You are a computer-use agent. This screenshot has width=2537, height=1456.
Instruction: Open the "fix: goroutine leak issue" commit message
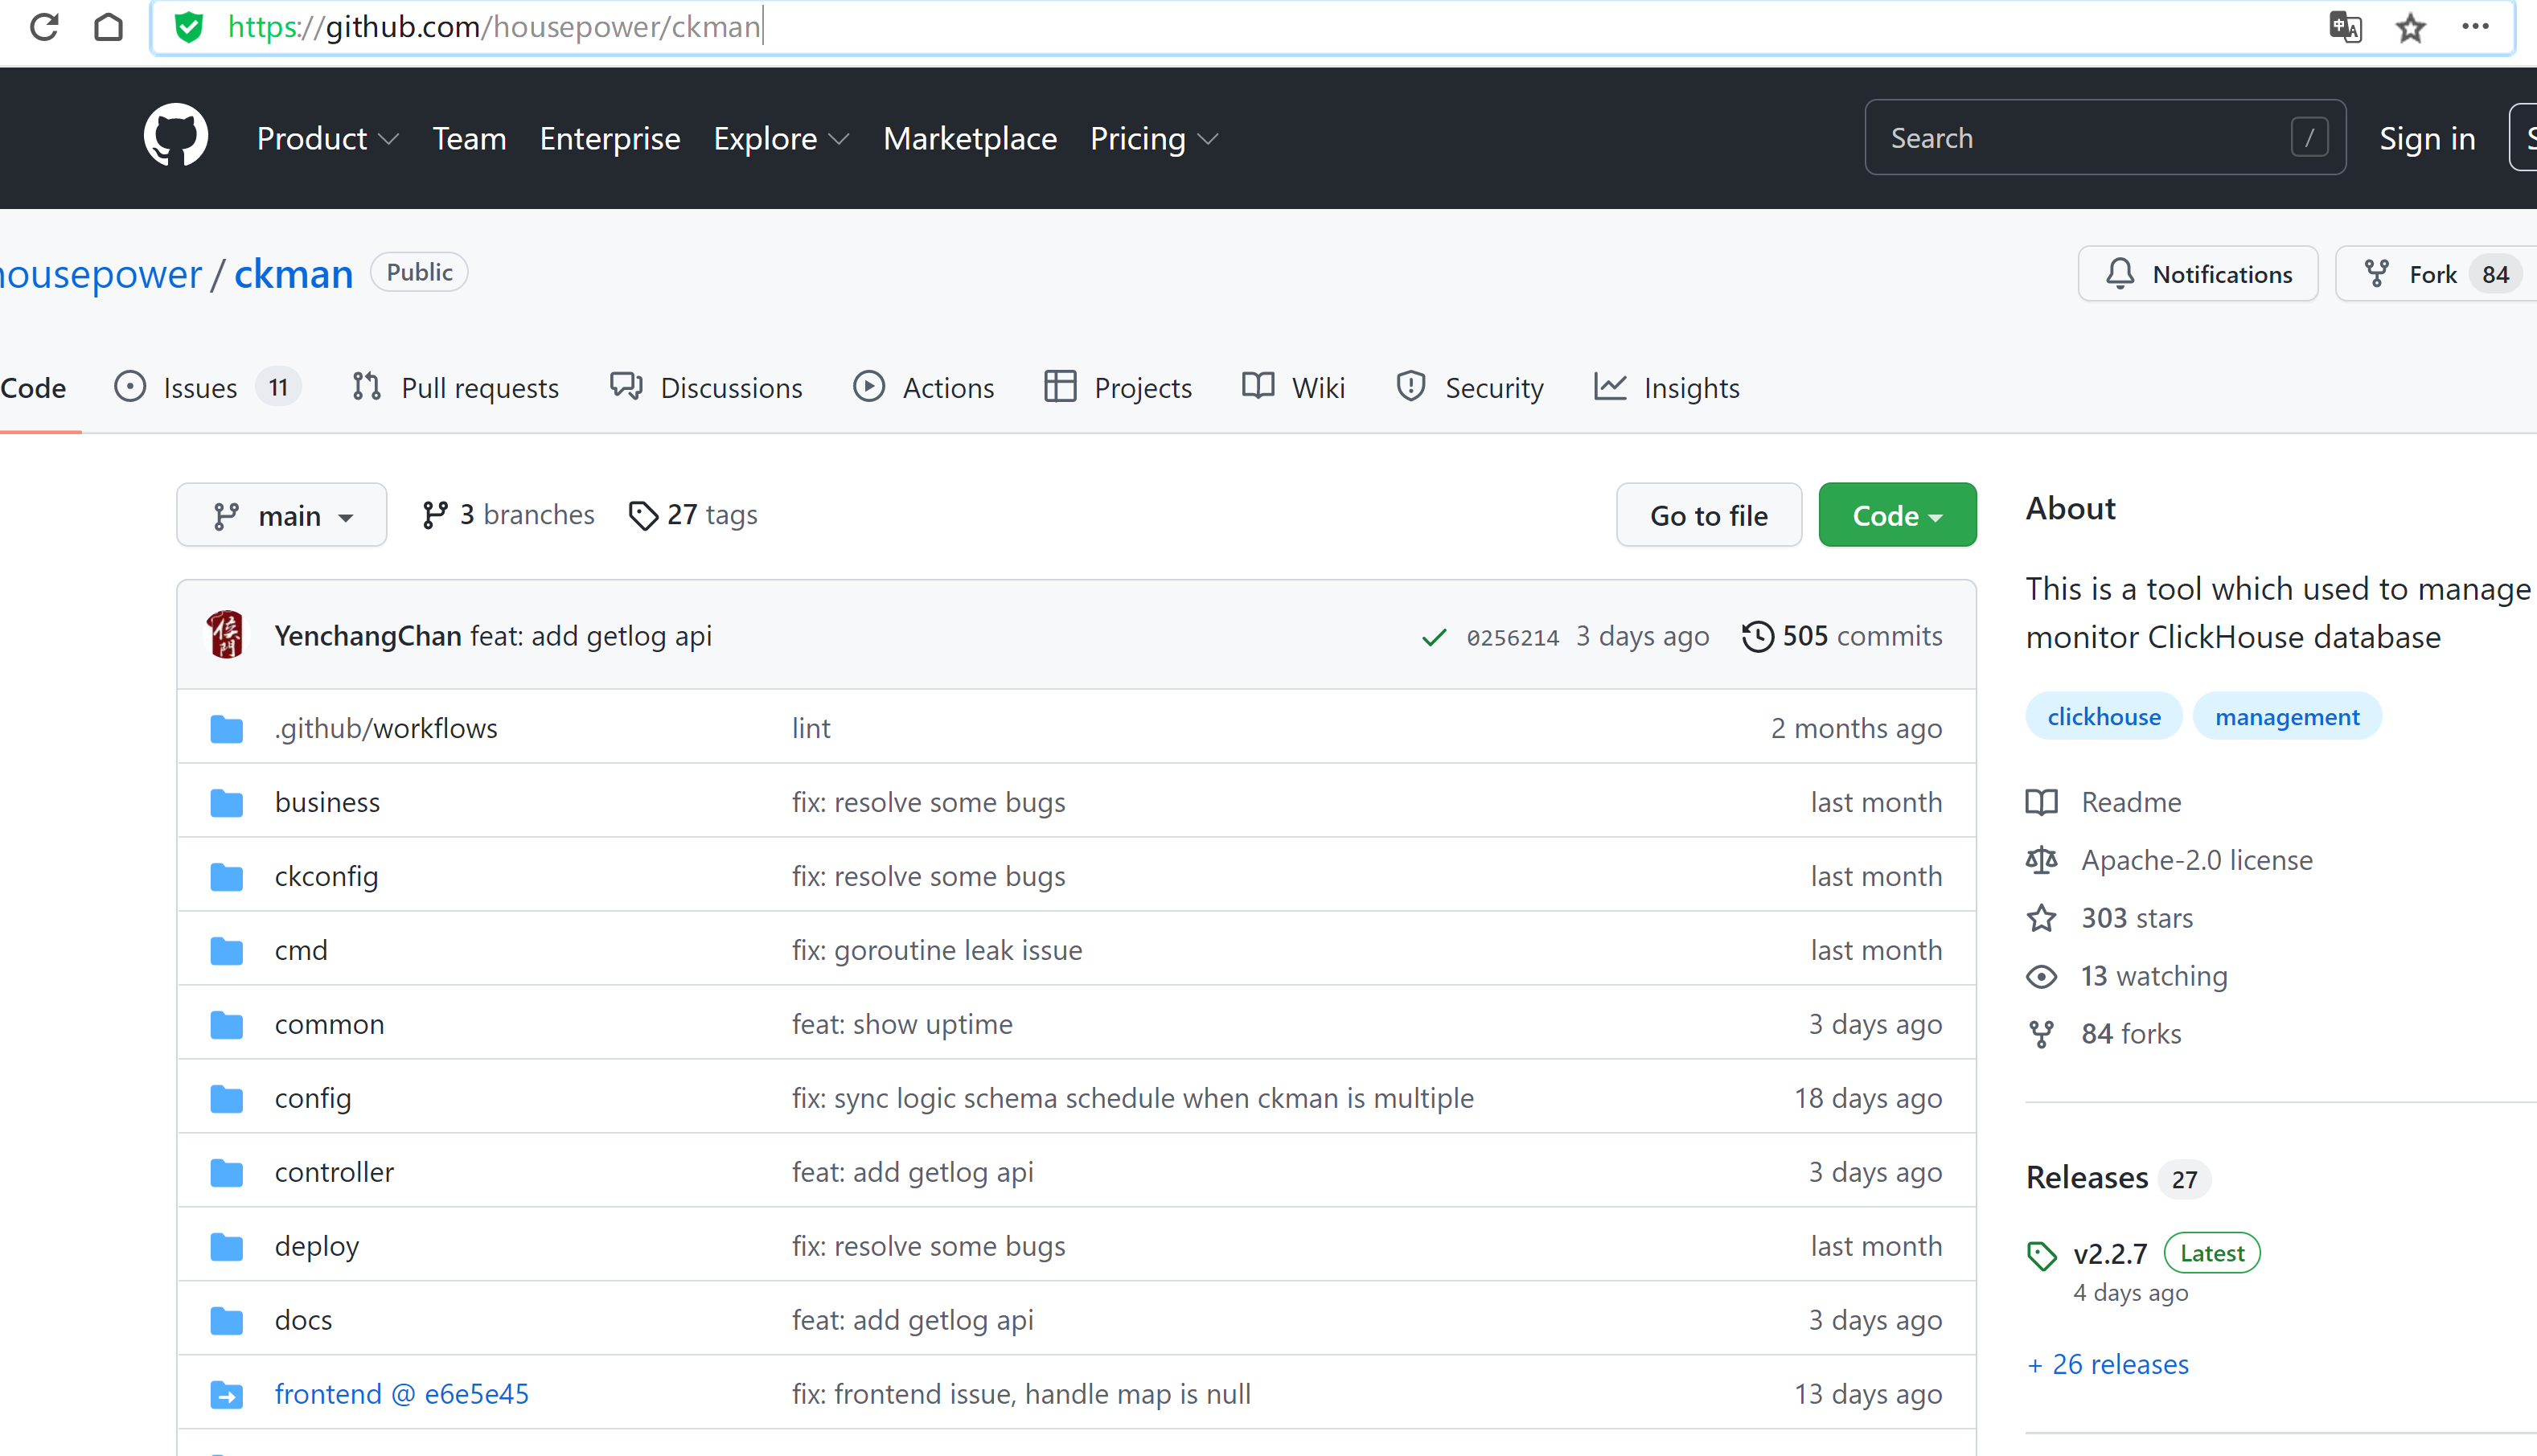pos(937,951)
